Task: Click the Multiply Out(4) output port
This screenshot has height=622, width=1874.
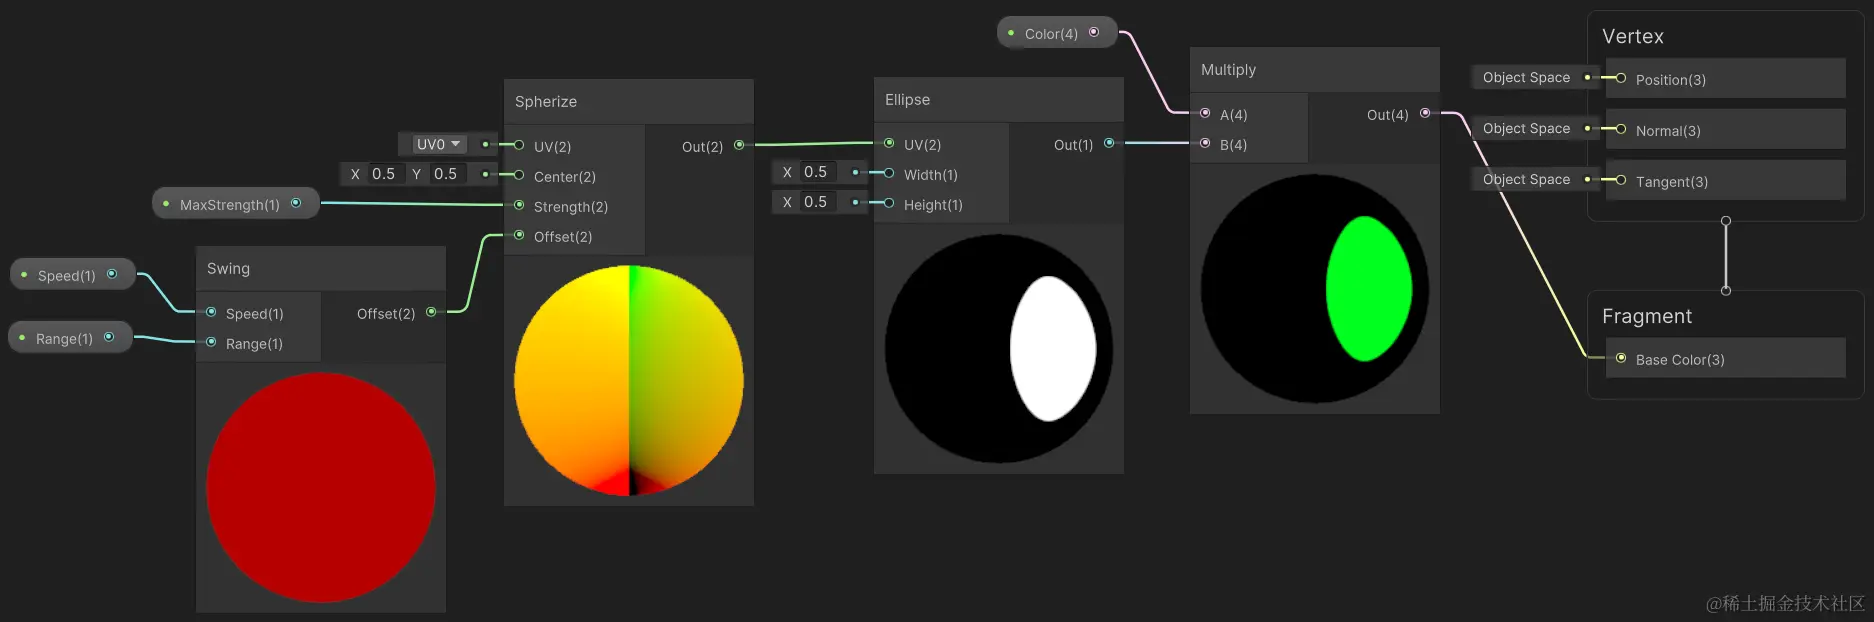Action: (1425, 113)
